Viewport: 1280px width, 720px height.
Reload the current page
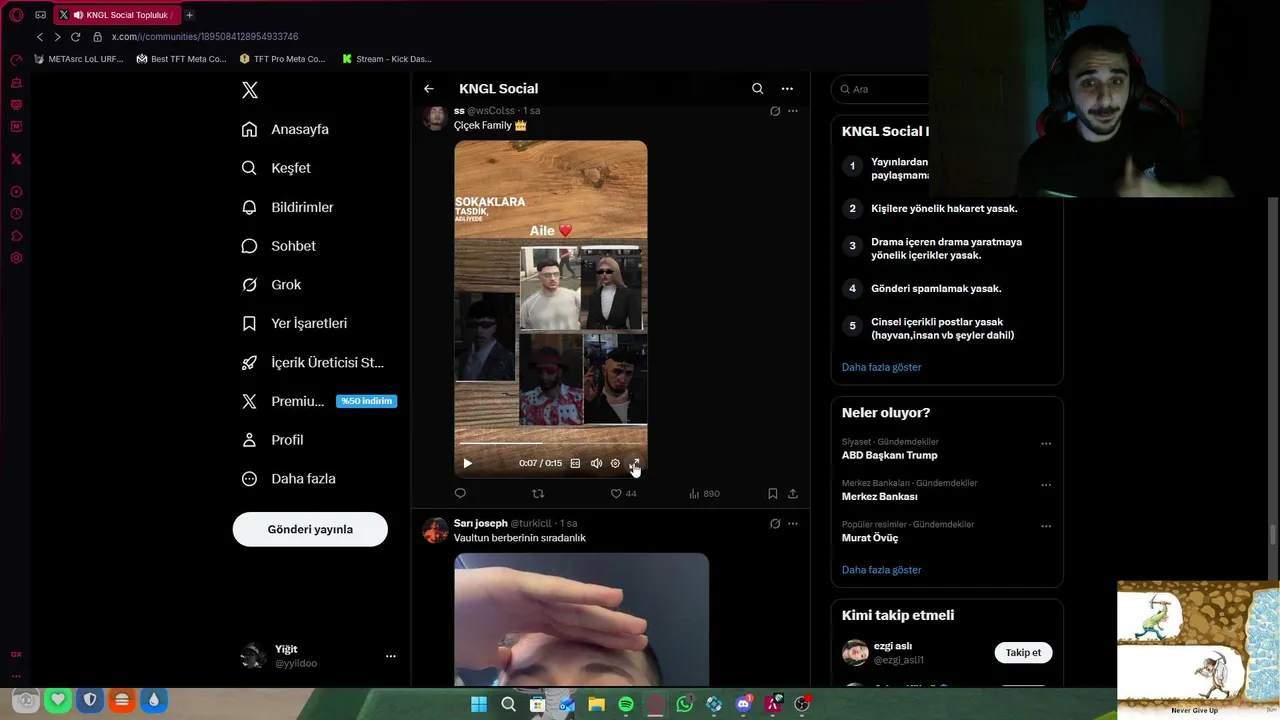pyautogui.click(x=75, y=37)
